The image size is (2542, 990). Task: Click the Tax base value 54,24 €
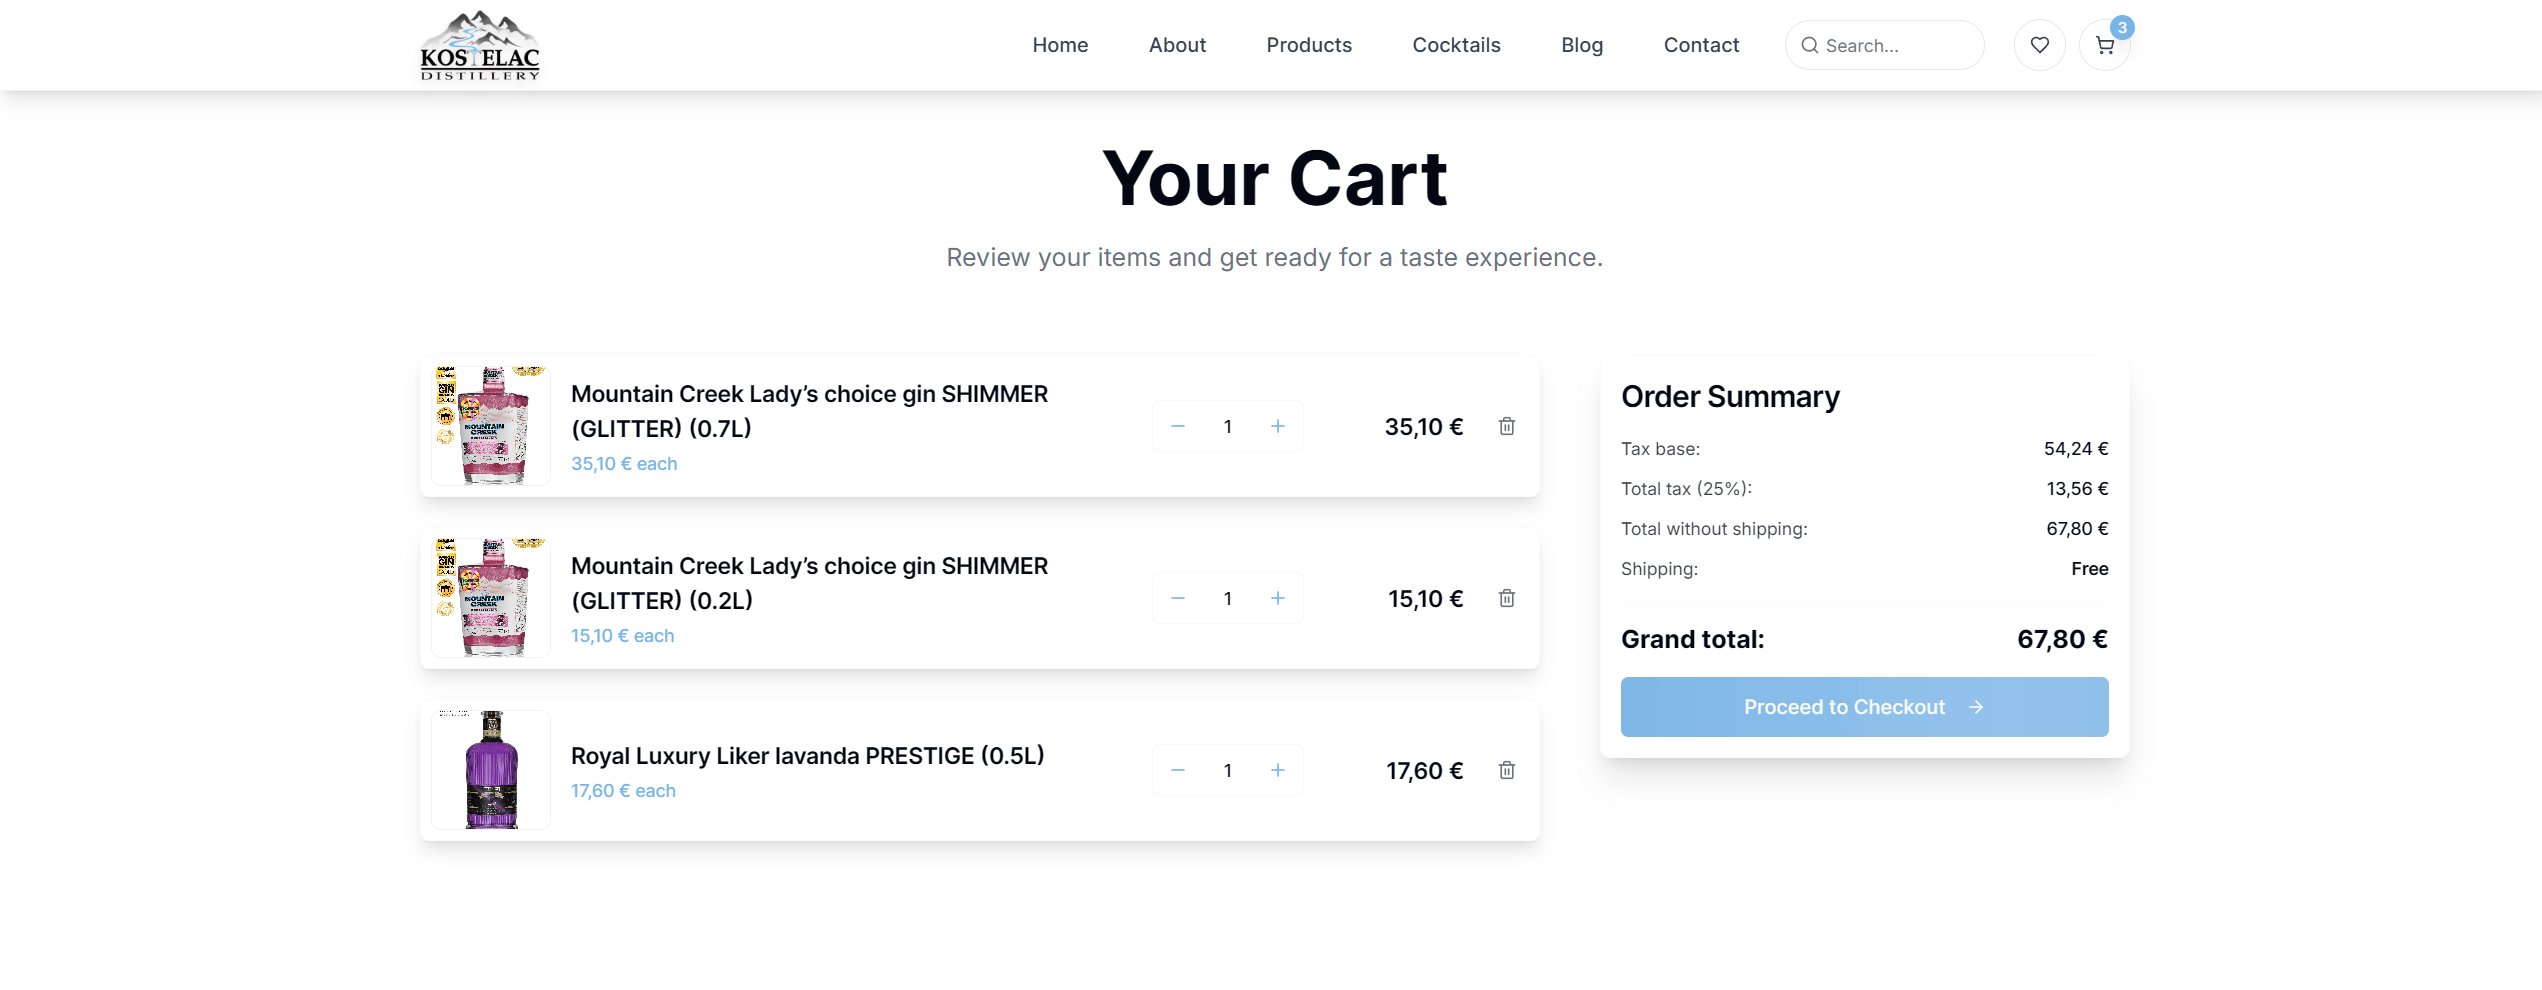2076,449
